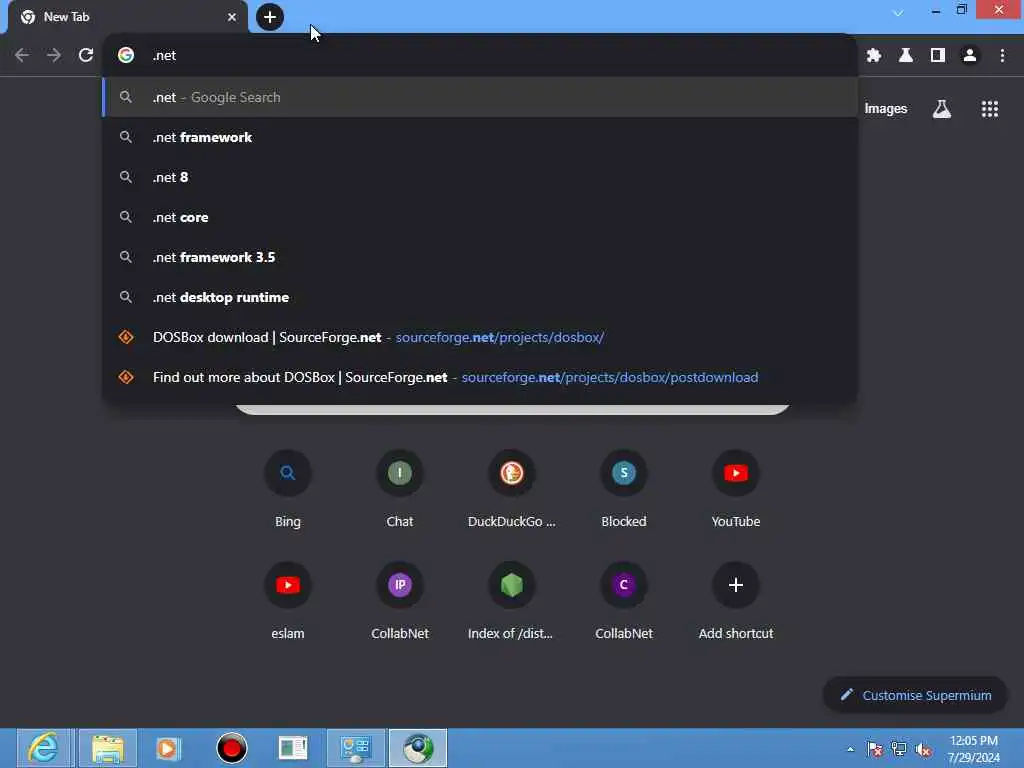Viewport: 1024px width, 768px height.
Task: Go back with the back arrow
Action: [22, 56]
